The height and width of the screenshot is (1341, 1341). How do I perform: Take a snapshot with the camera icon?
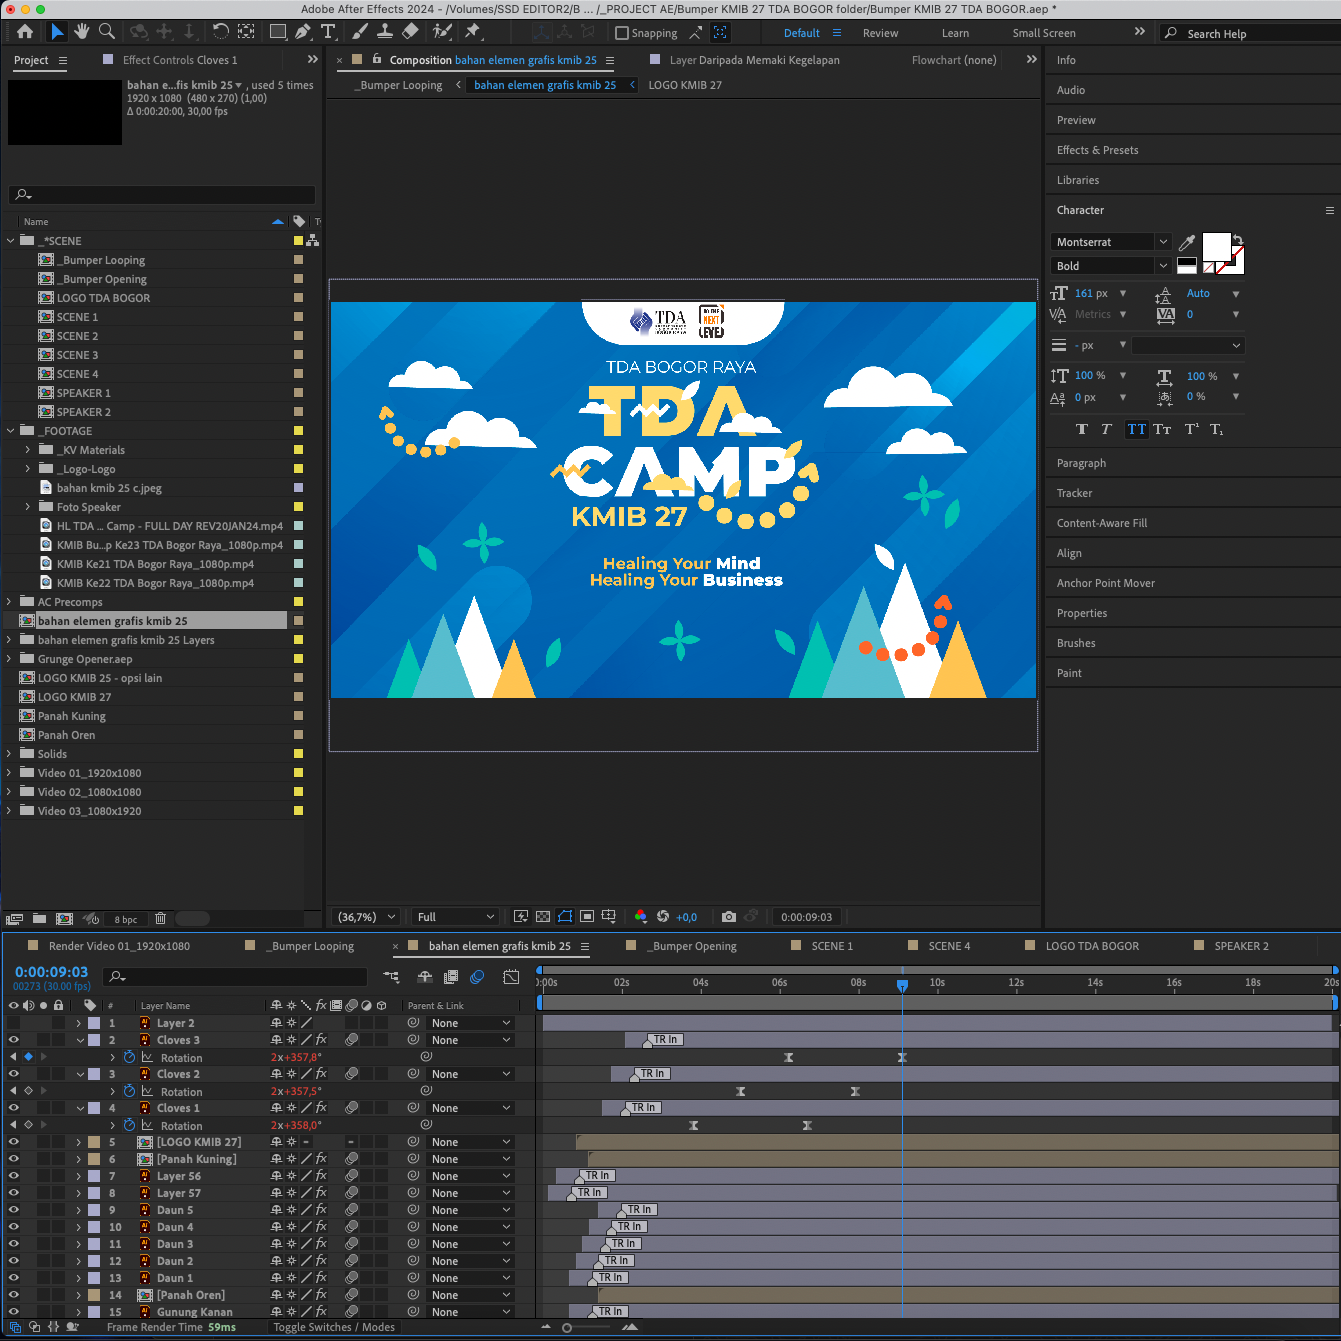pos(729,917)
